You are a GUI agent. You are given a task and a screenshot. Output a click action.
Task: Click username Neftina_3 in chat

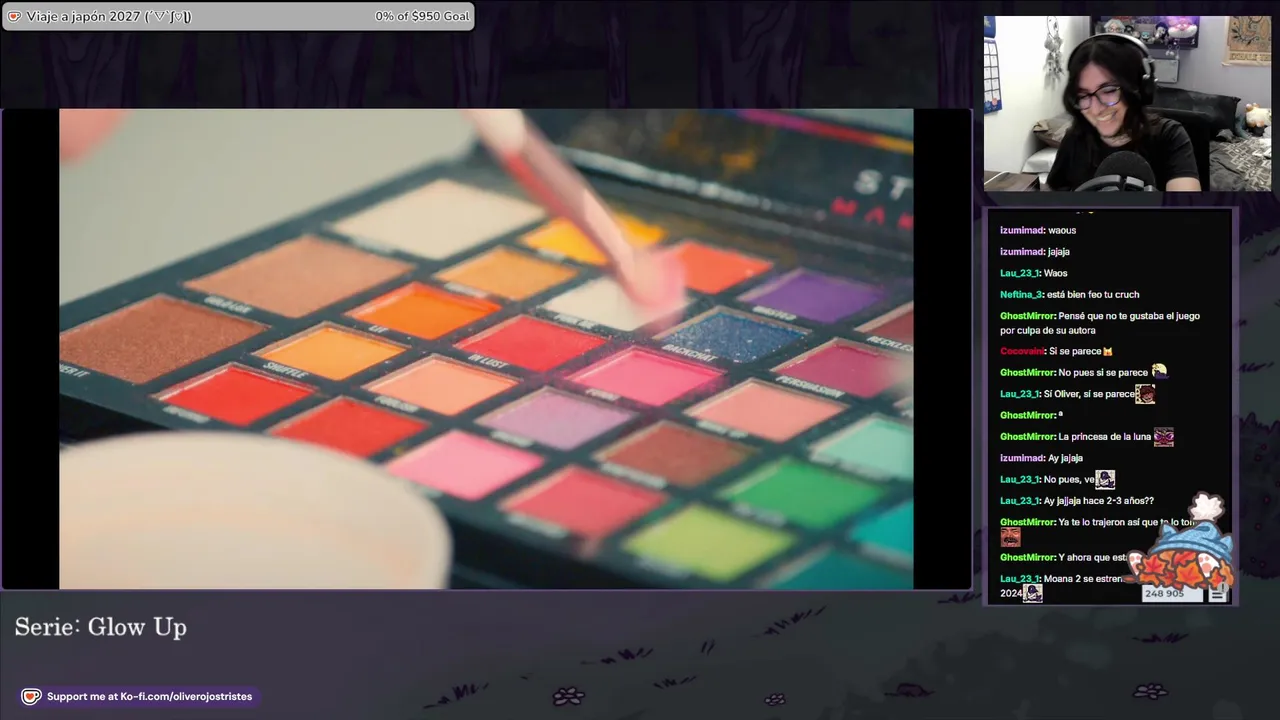[1021, 294]
